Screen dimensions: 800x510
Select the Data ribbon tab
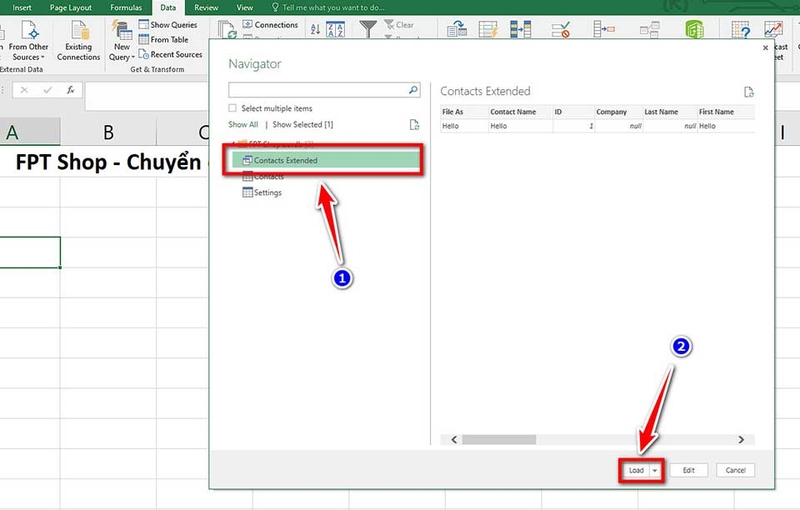click(x=168, y=8)
